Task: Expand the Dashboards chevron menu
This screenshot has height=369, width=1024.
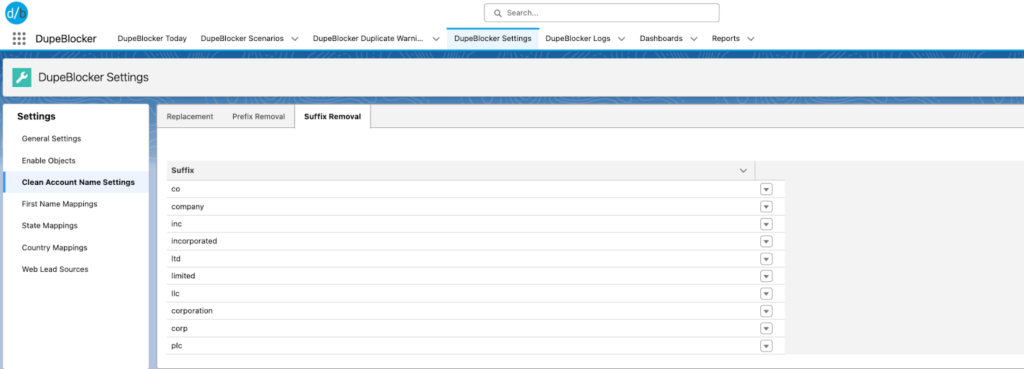Action: 693,39
